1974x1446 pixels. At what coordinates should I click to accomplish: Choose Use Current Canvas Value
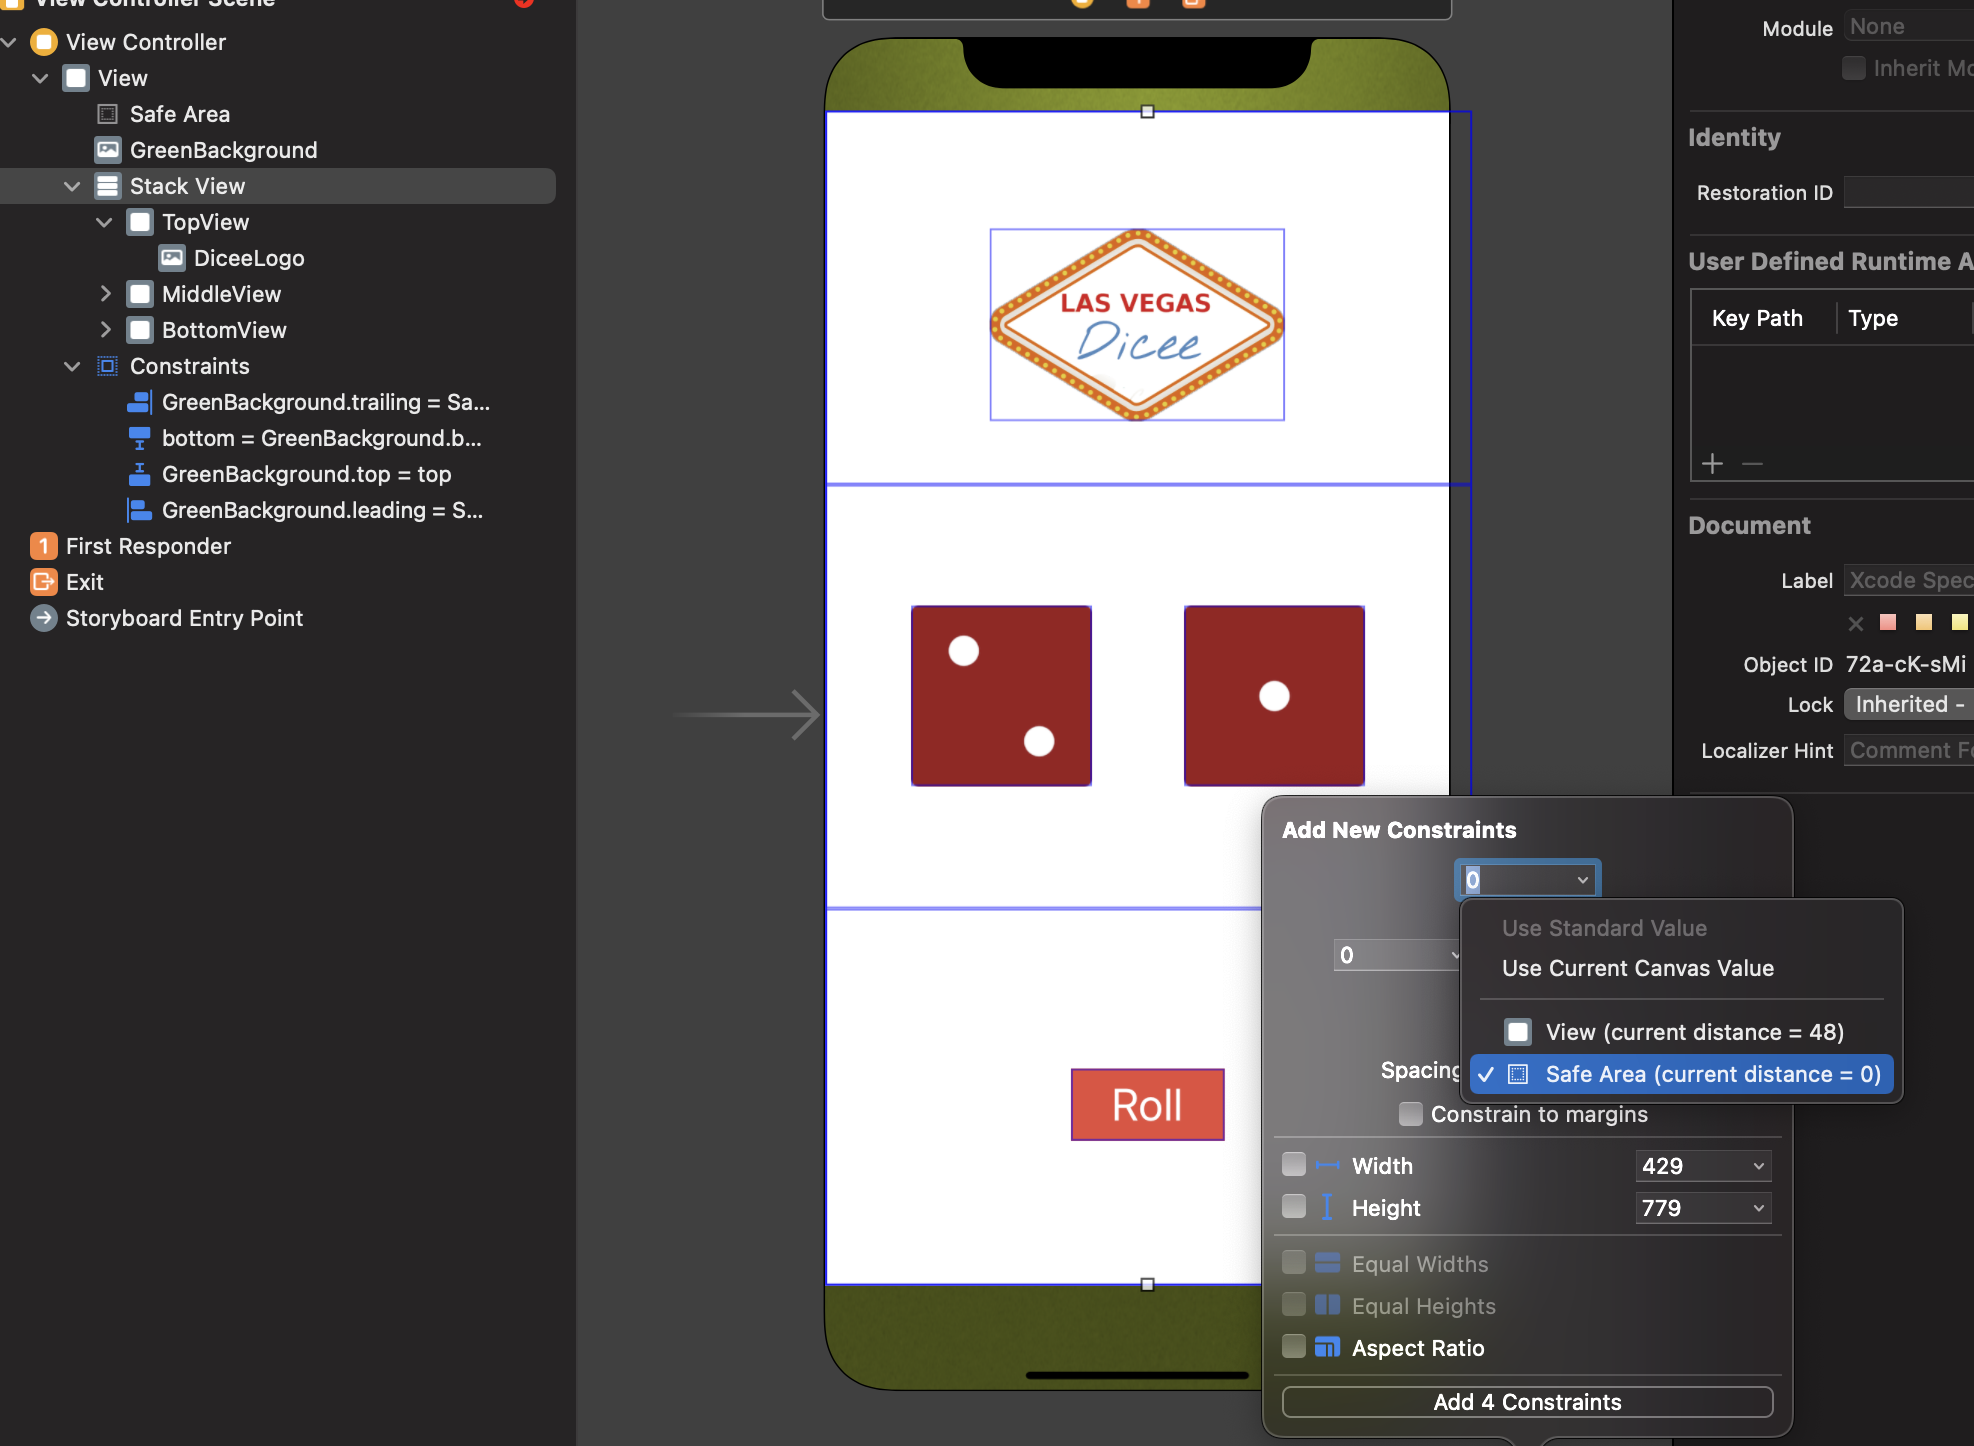coord(1637,968)
